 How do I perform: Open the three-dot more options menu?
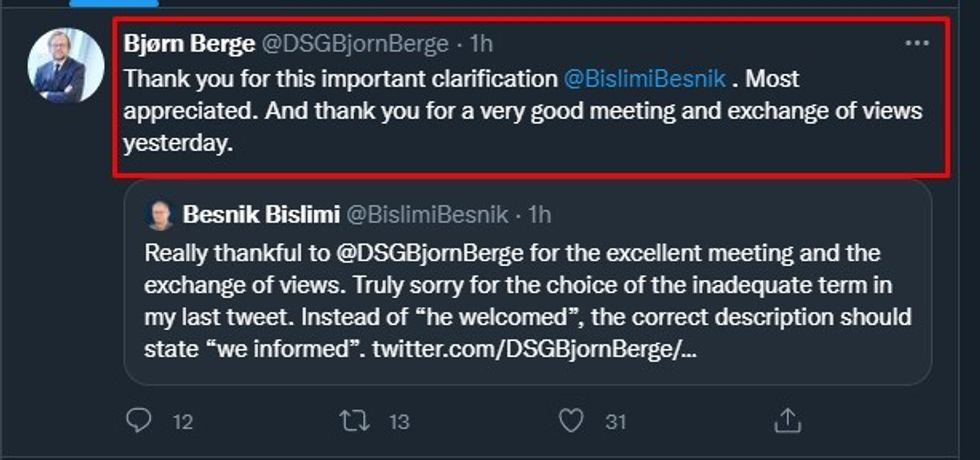[x=917, y=44]
